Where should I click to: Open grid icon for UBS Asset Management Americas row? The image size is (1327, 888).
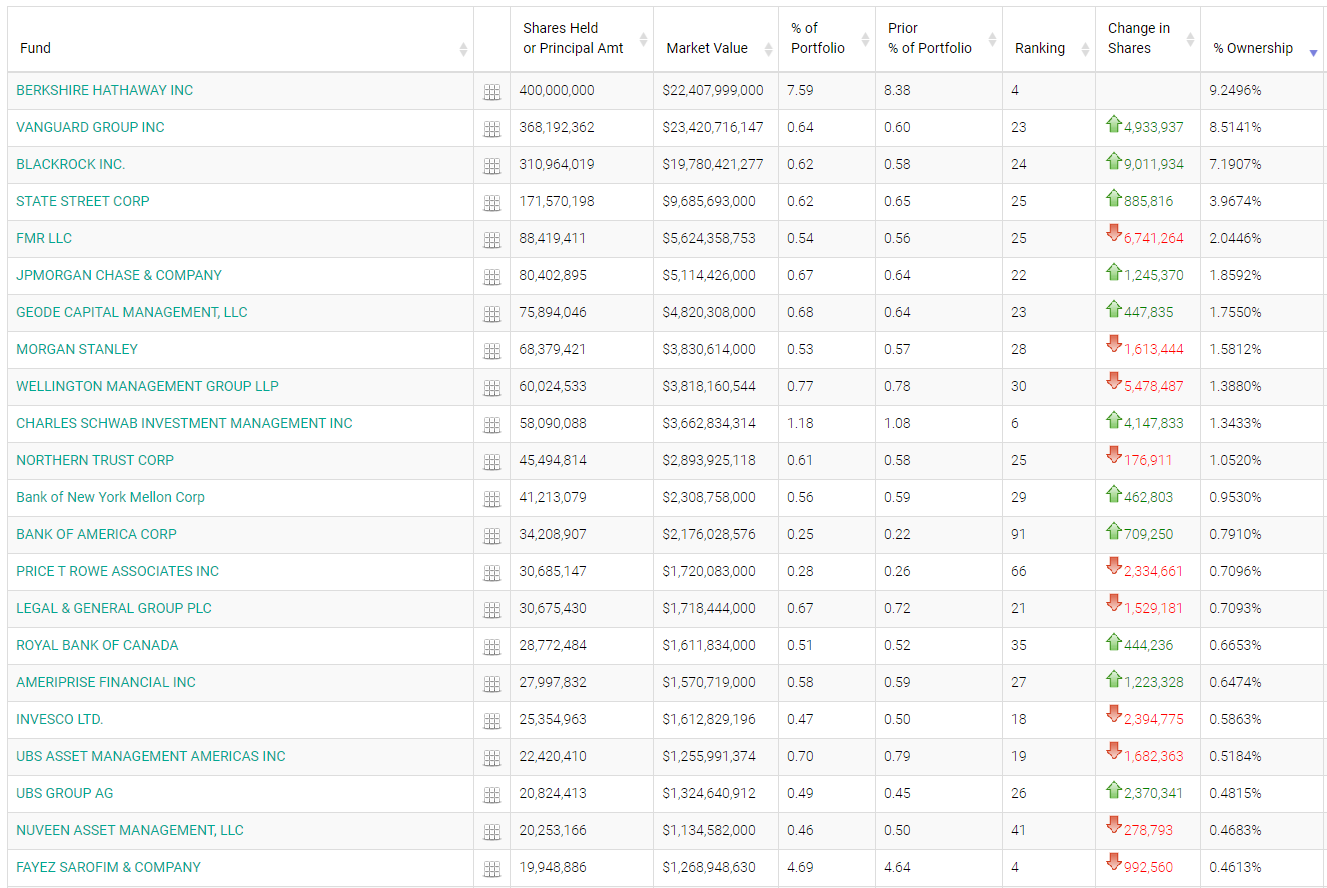[492, 758]
